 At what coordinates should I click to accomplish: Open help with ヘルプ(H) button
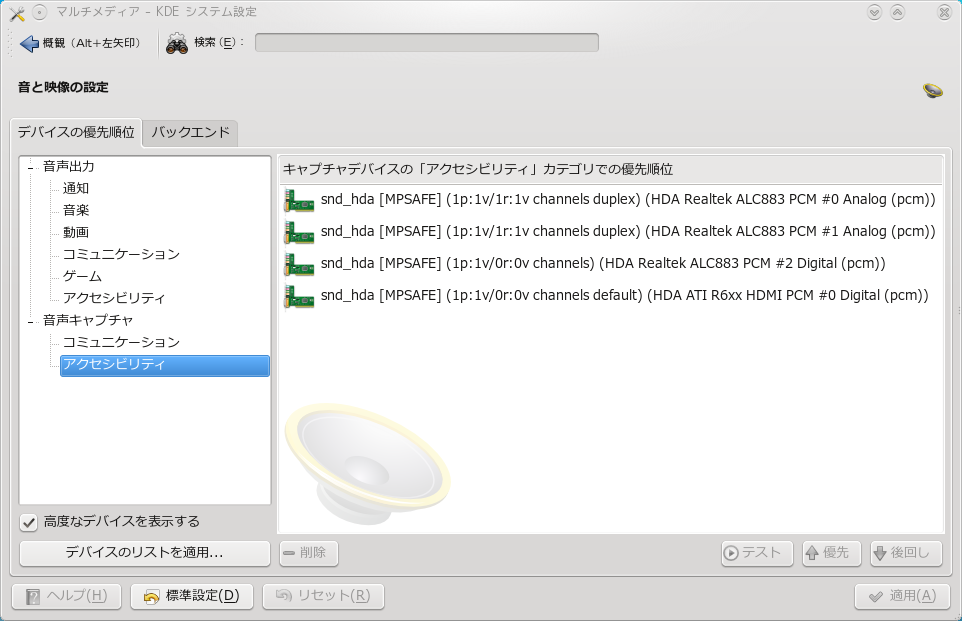pyautogui.click(x=67, y=596)
